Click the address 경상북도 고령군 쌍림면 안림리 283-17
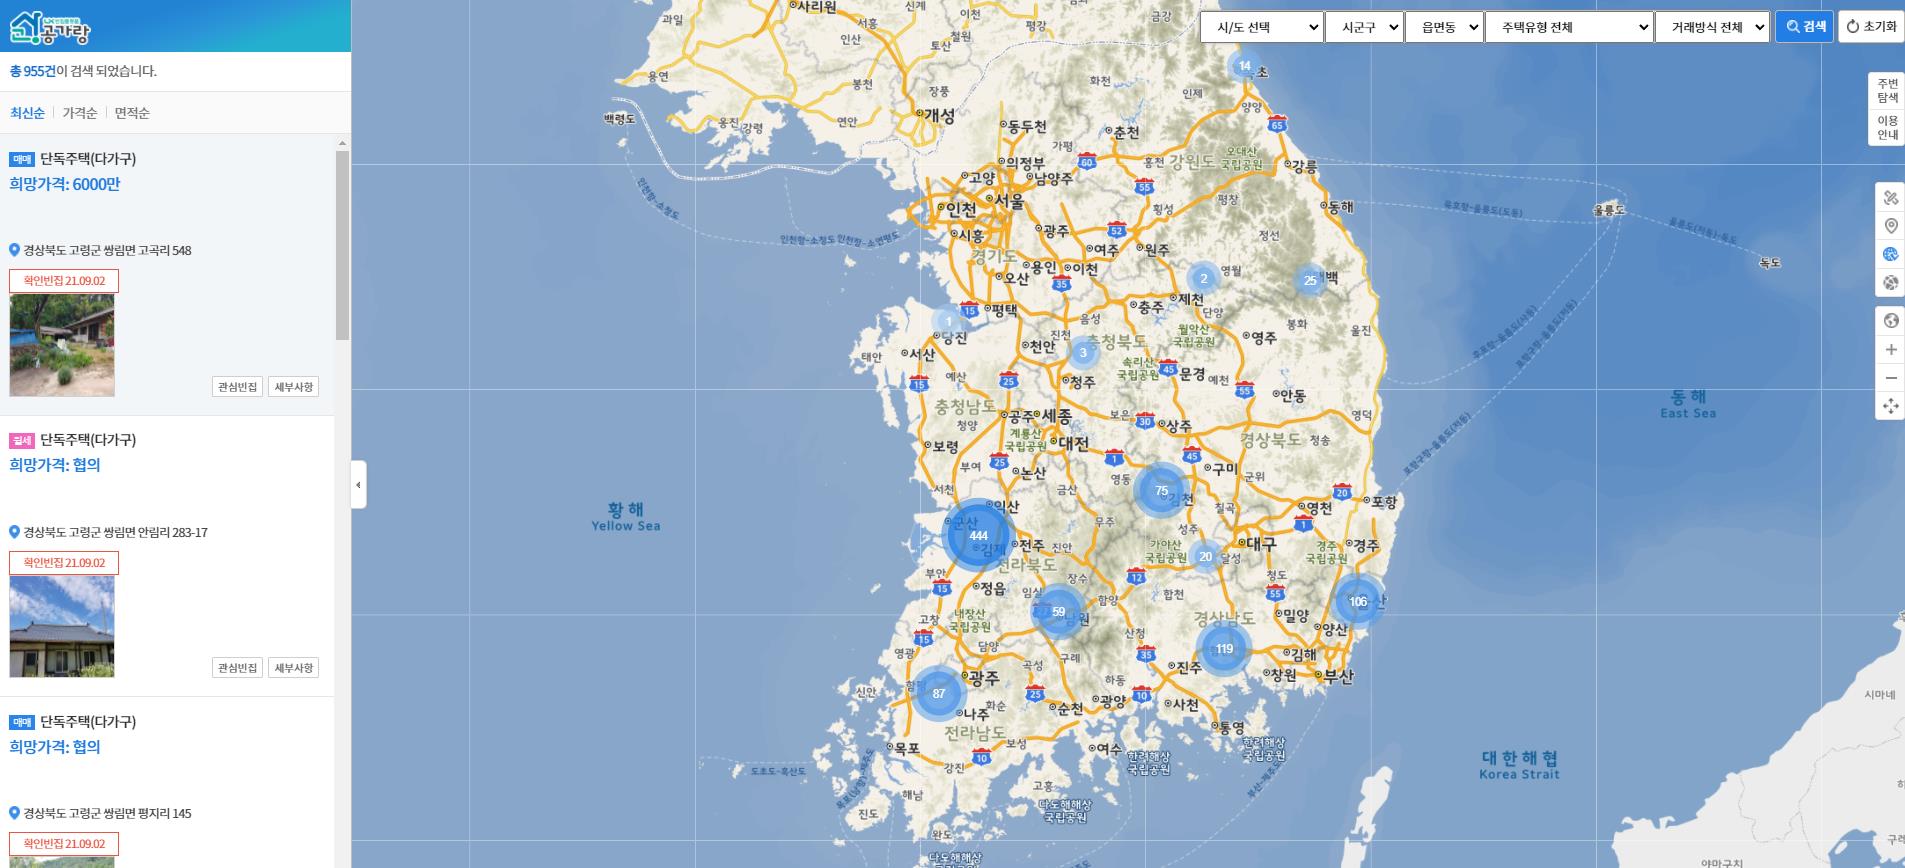Image resolution: width=1905 pixels, height=868 pixels. pos(115,532)
